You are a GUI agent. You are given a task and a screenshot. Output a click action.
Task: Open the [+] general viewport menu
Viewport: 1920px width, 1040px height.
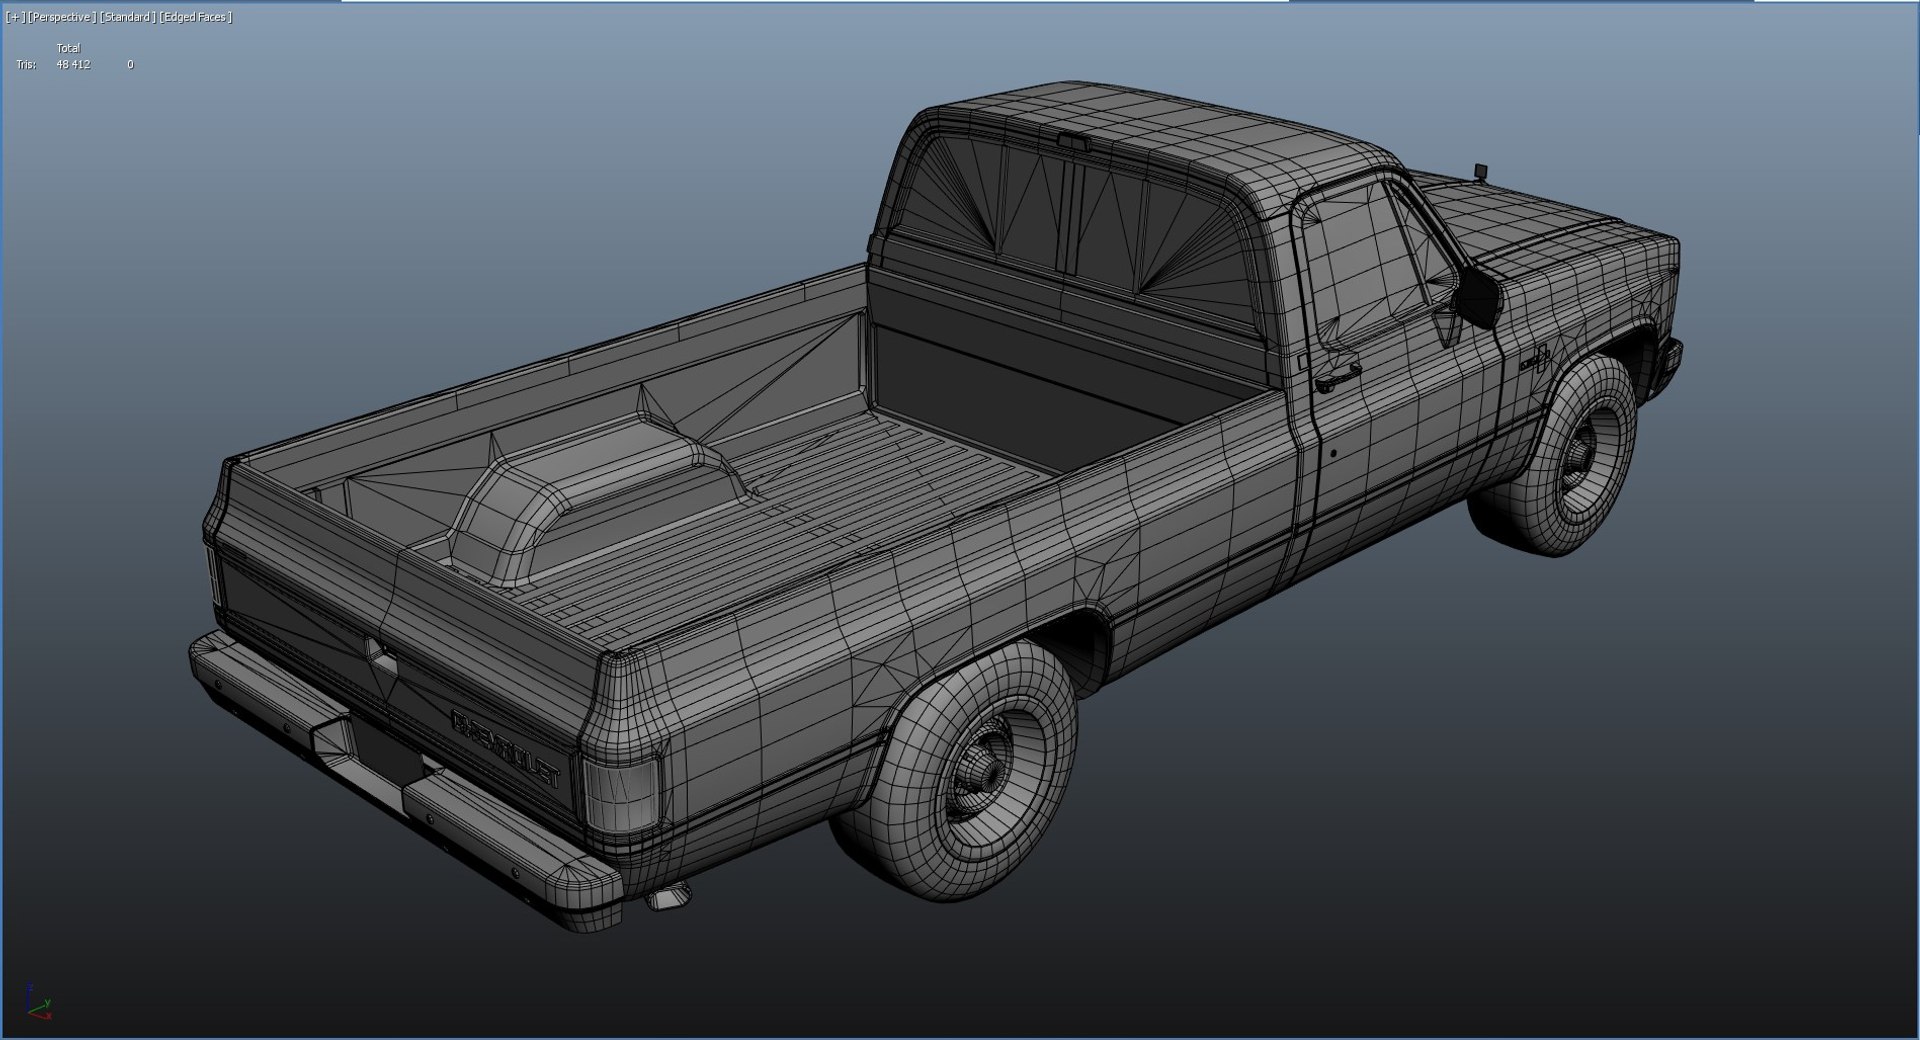pos(15,17)
